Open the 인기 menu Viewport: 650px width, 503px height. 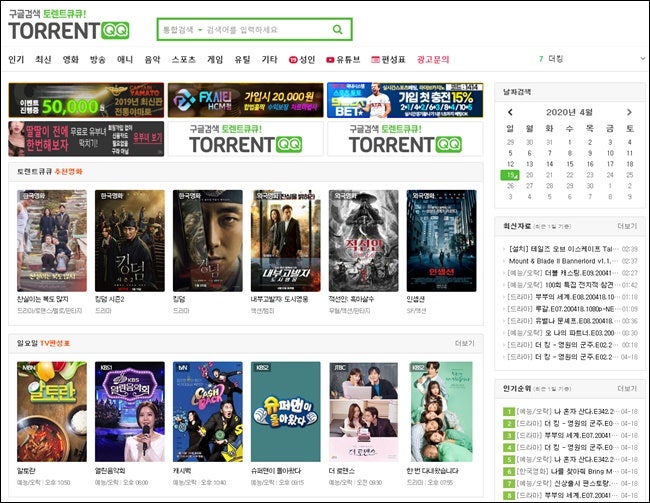[16, 59]
